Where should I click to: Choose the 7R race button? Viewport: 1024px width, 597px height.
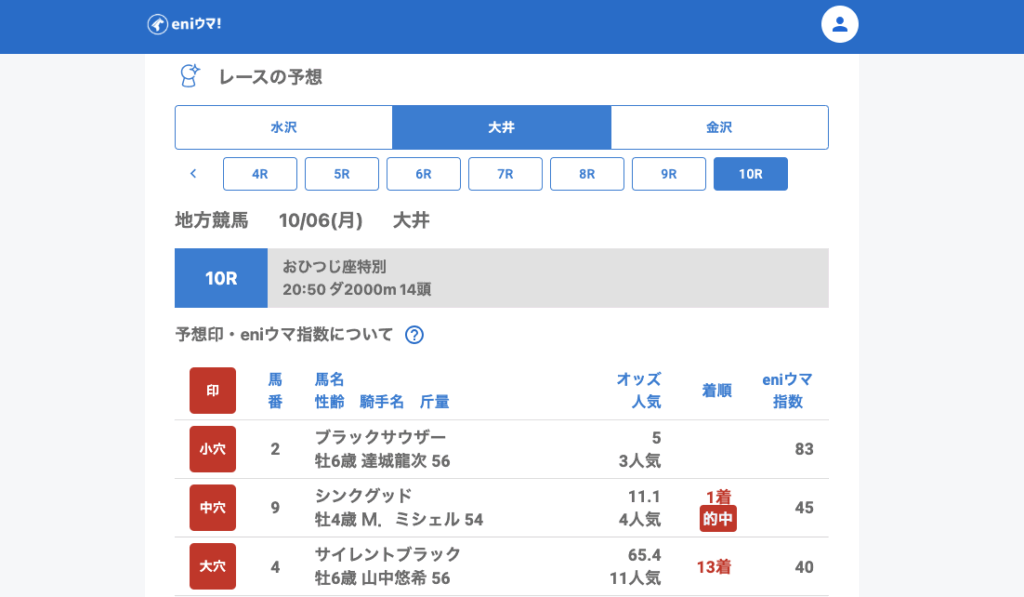pos(505,174)
